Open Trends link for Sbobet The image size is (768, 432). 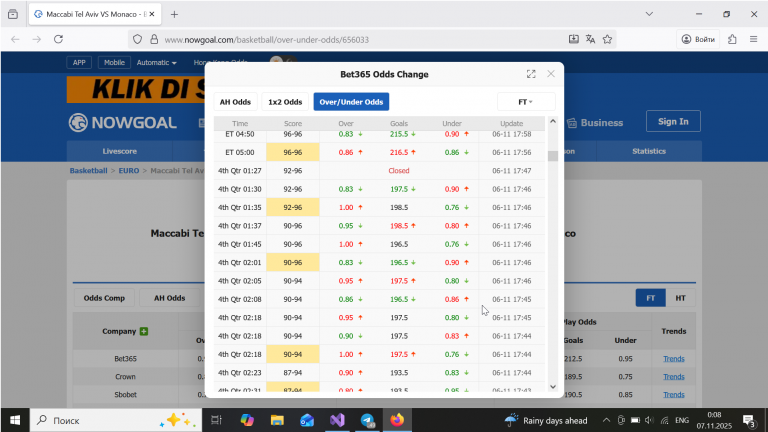pyautogui.click(x=673, y=394)
